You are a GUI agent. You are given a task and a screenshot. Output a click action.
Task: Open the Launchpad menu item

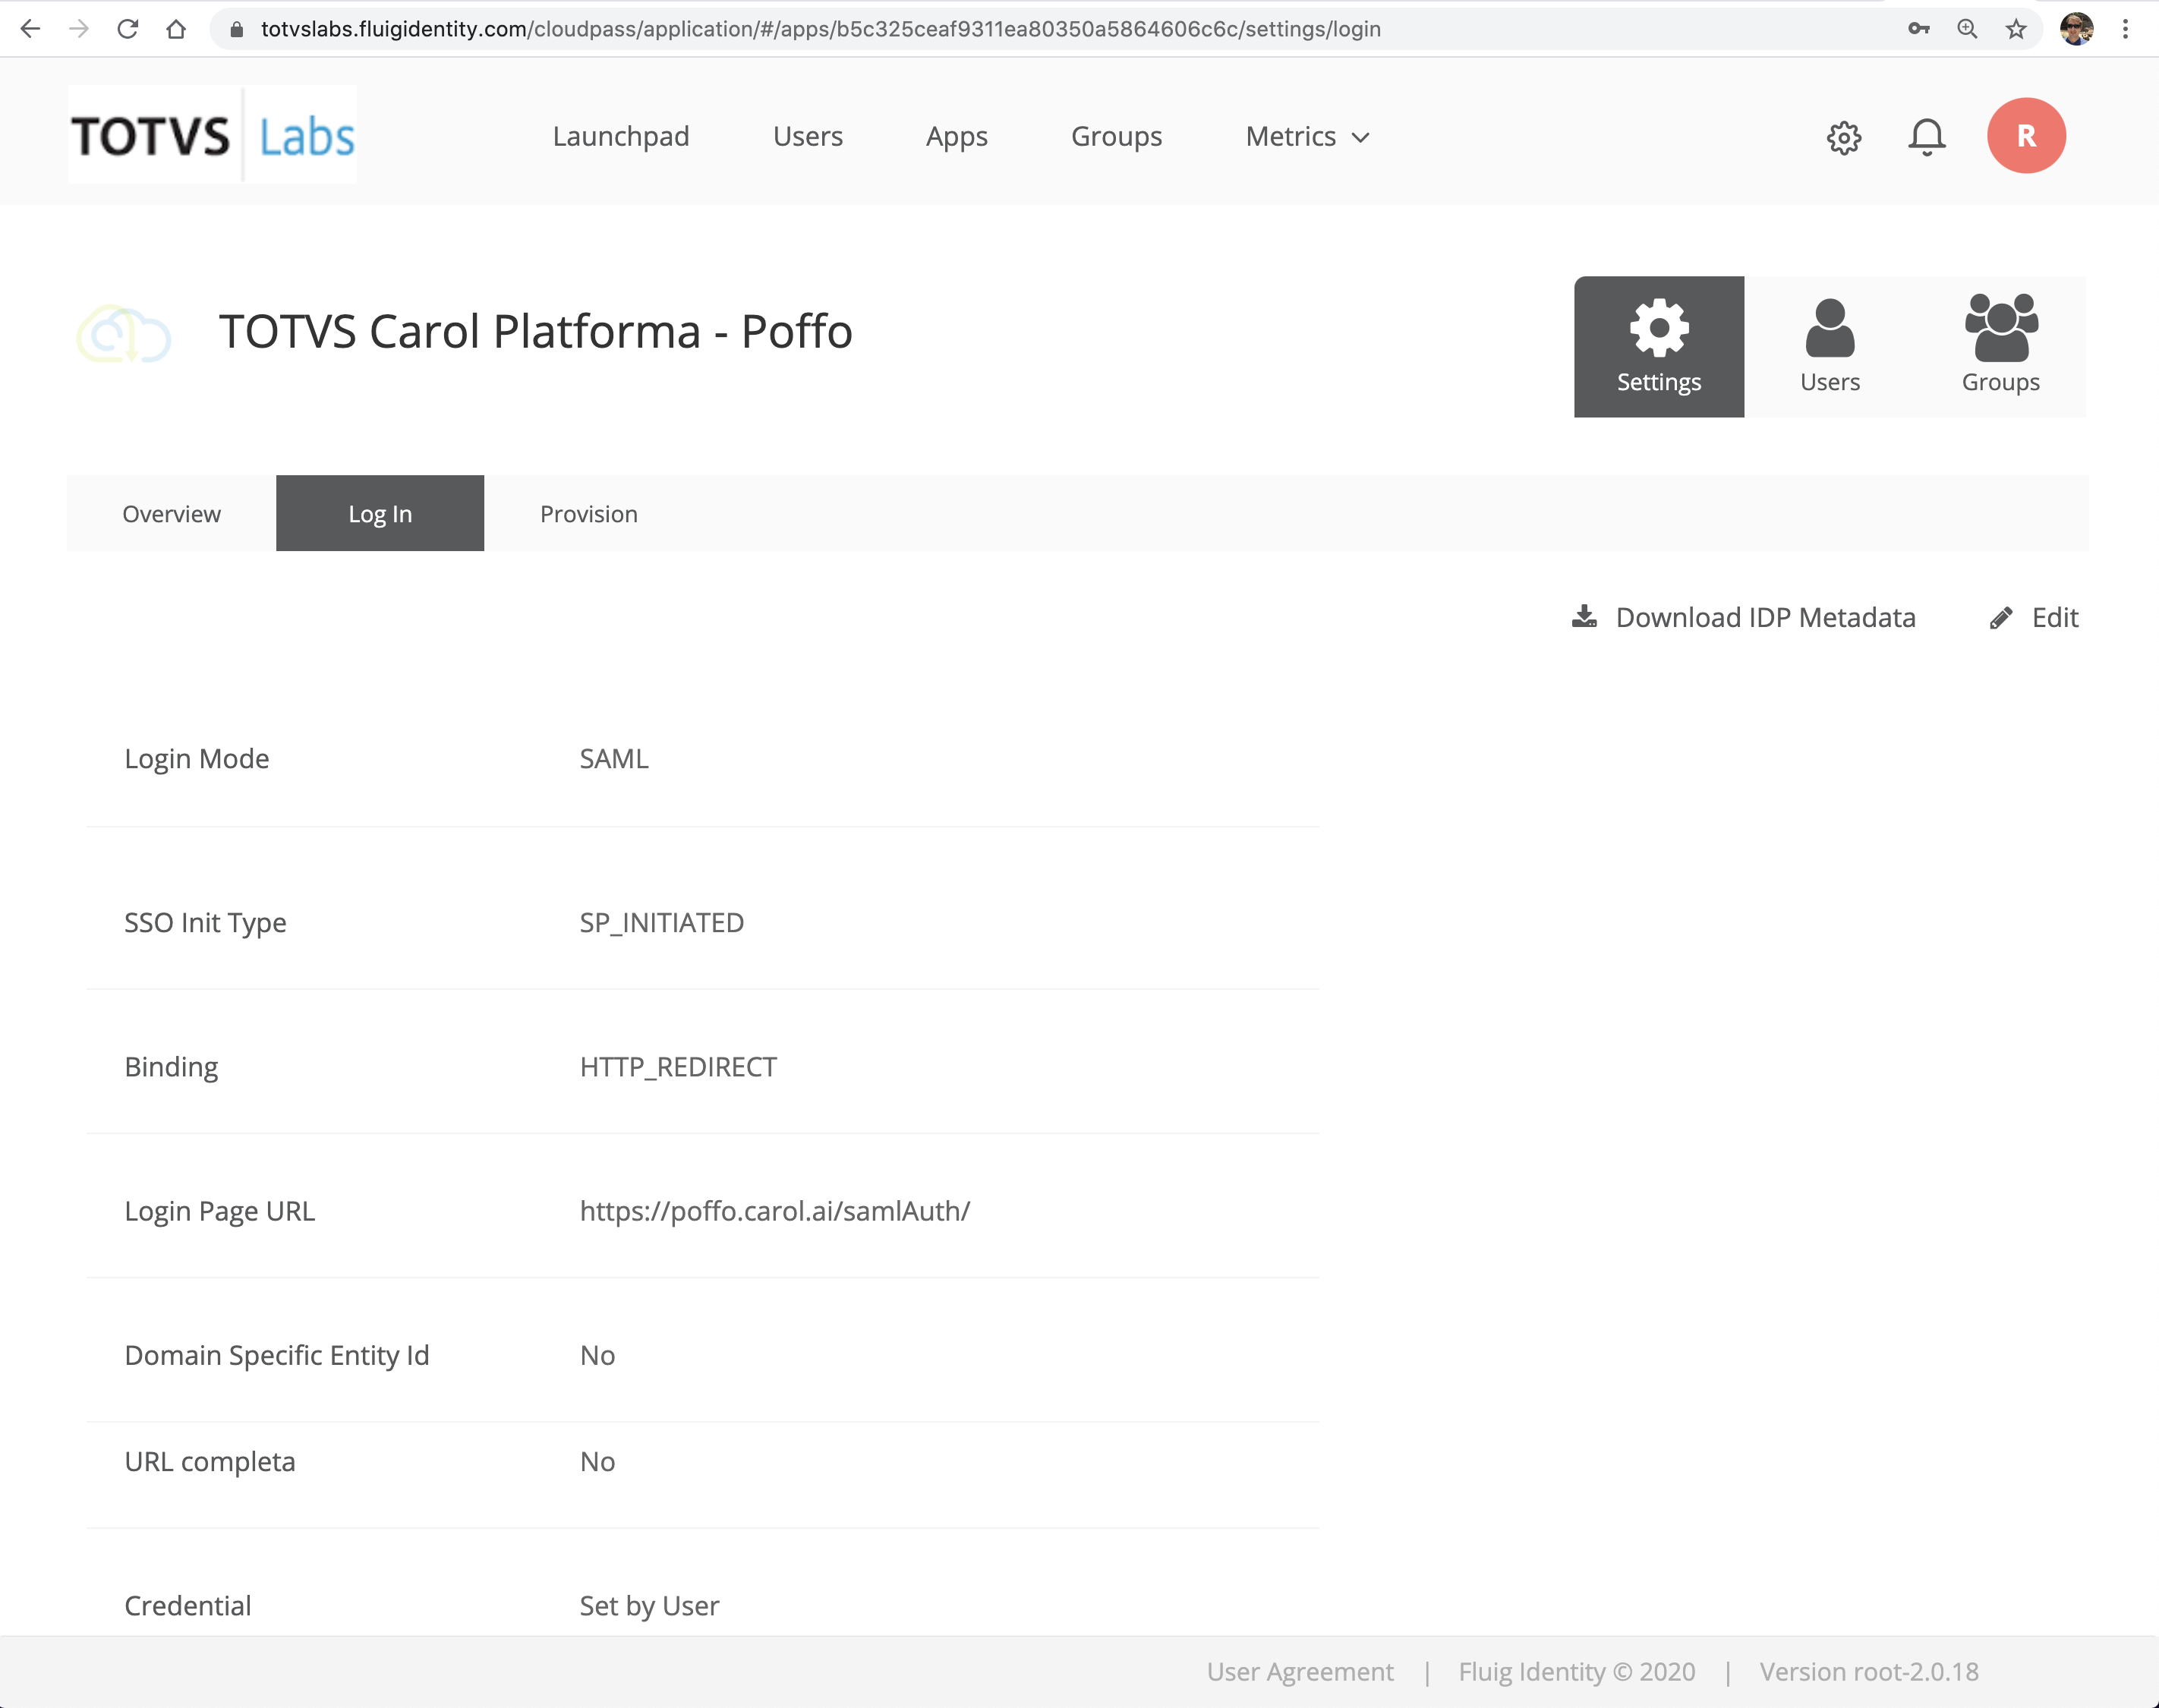pyautogui.click(x=621, y=136)
